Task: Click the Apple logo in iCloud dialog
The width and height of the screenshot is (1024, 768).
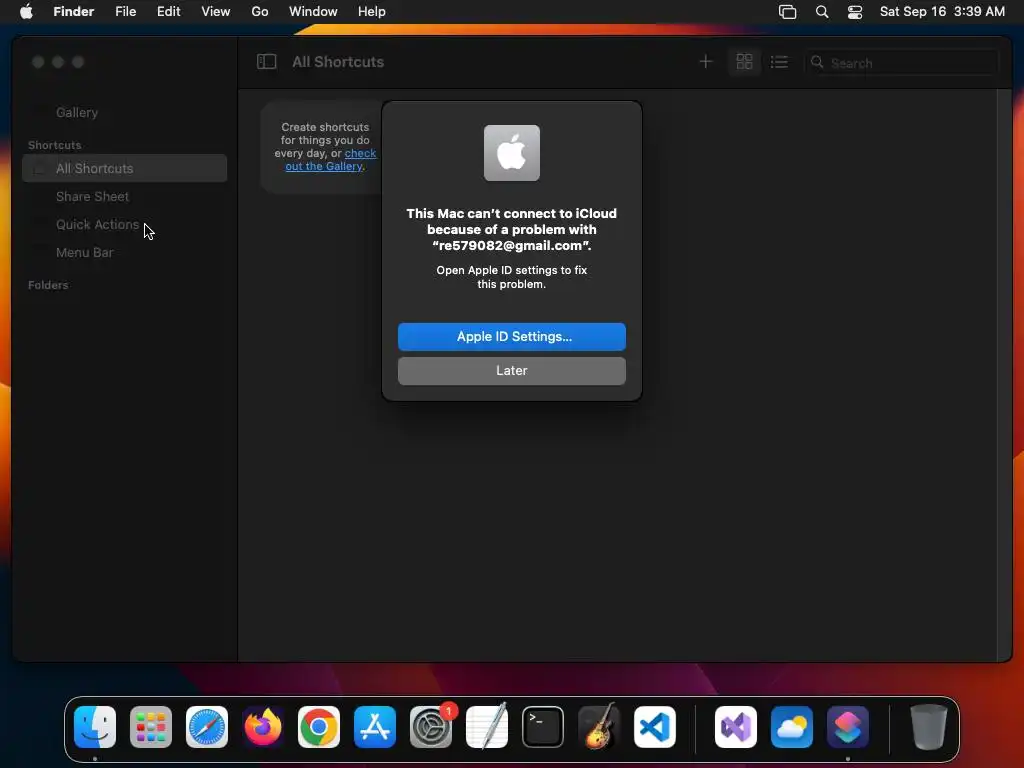Action: coord(512,153)
